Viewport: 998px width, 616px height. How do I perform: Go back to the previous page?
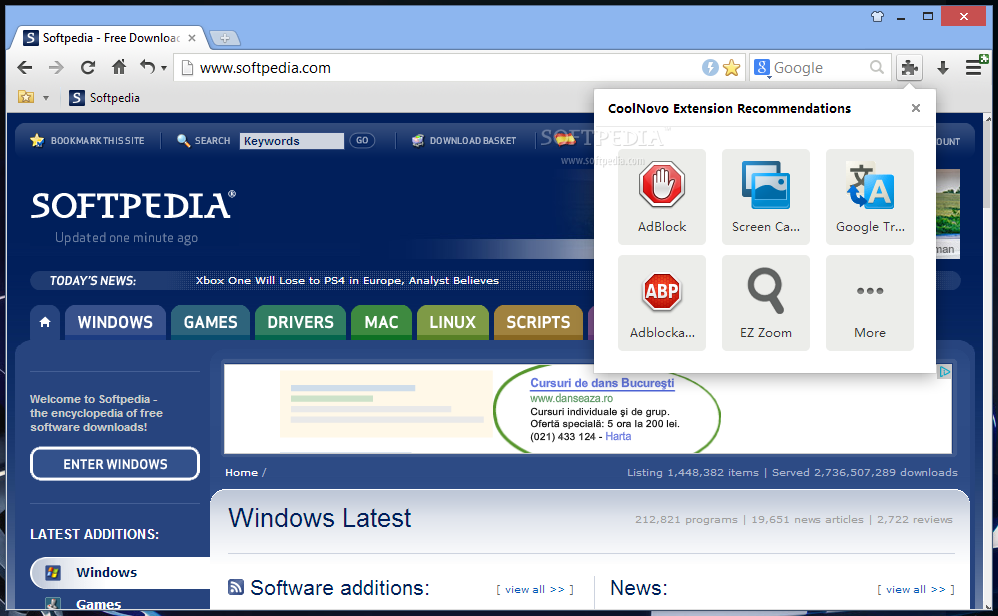[x=25, y=67]
